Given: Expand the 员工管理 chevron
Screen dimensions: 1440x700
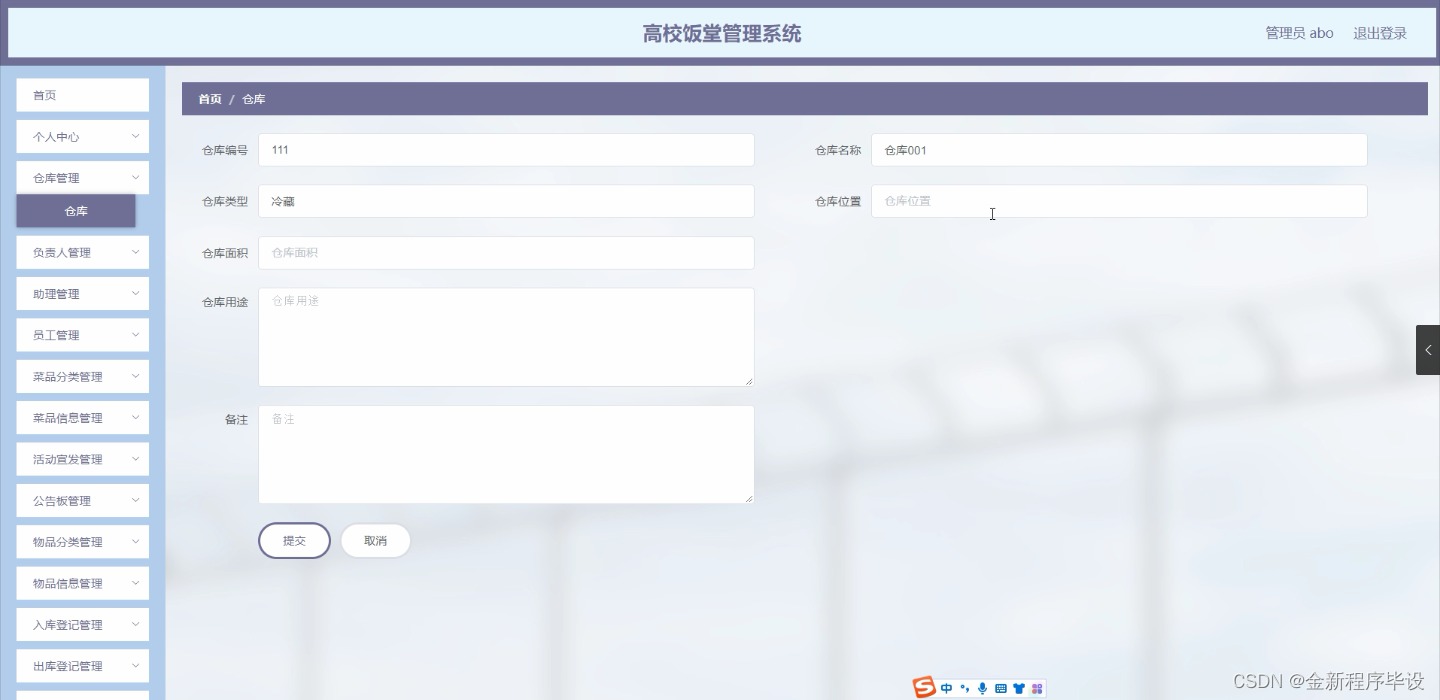Looking at the screenshot, I should 135,335.
